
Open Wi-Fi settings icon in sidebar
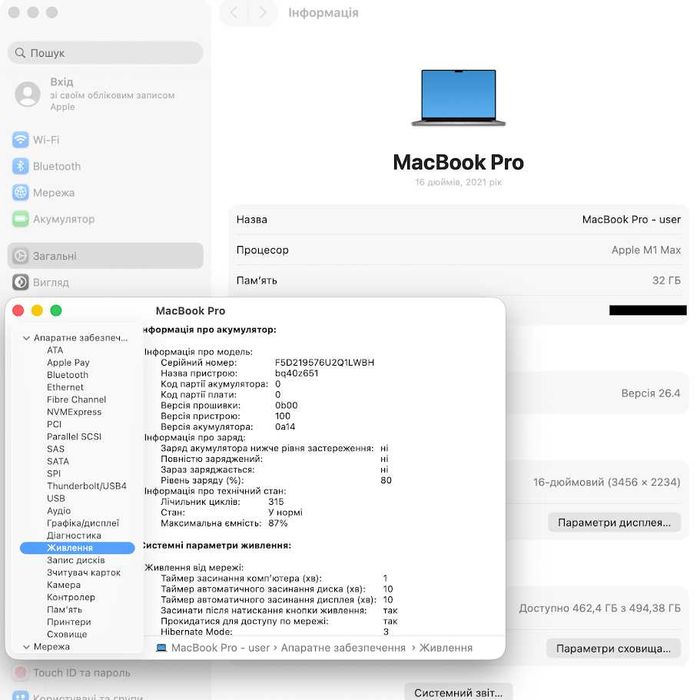[21, 140]
